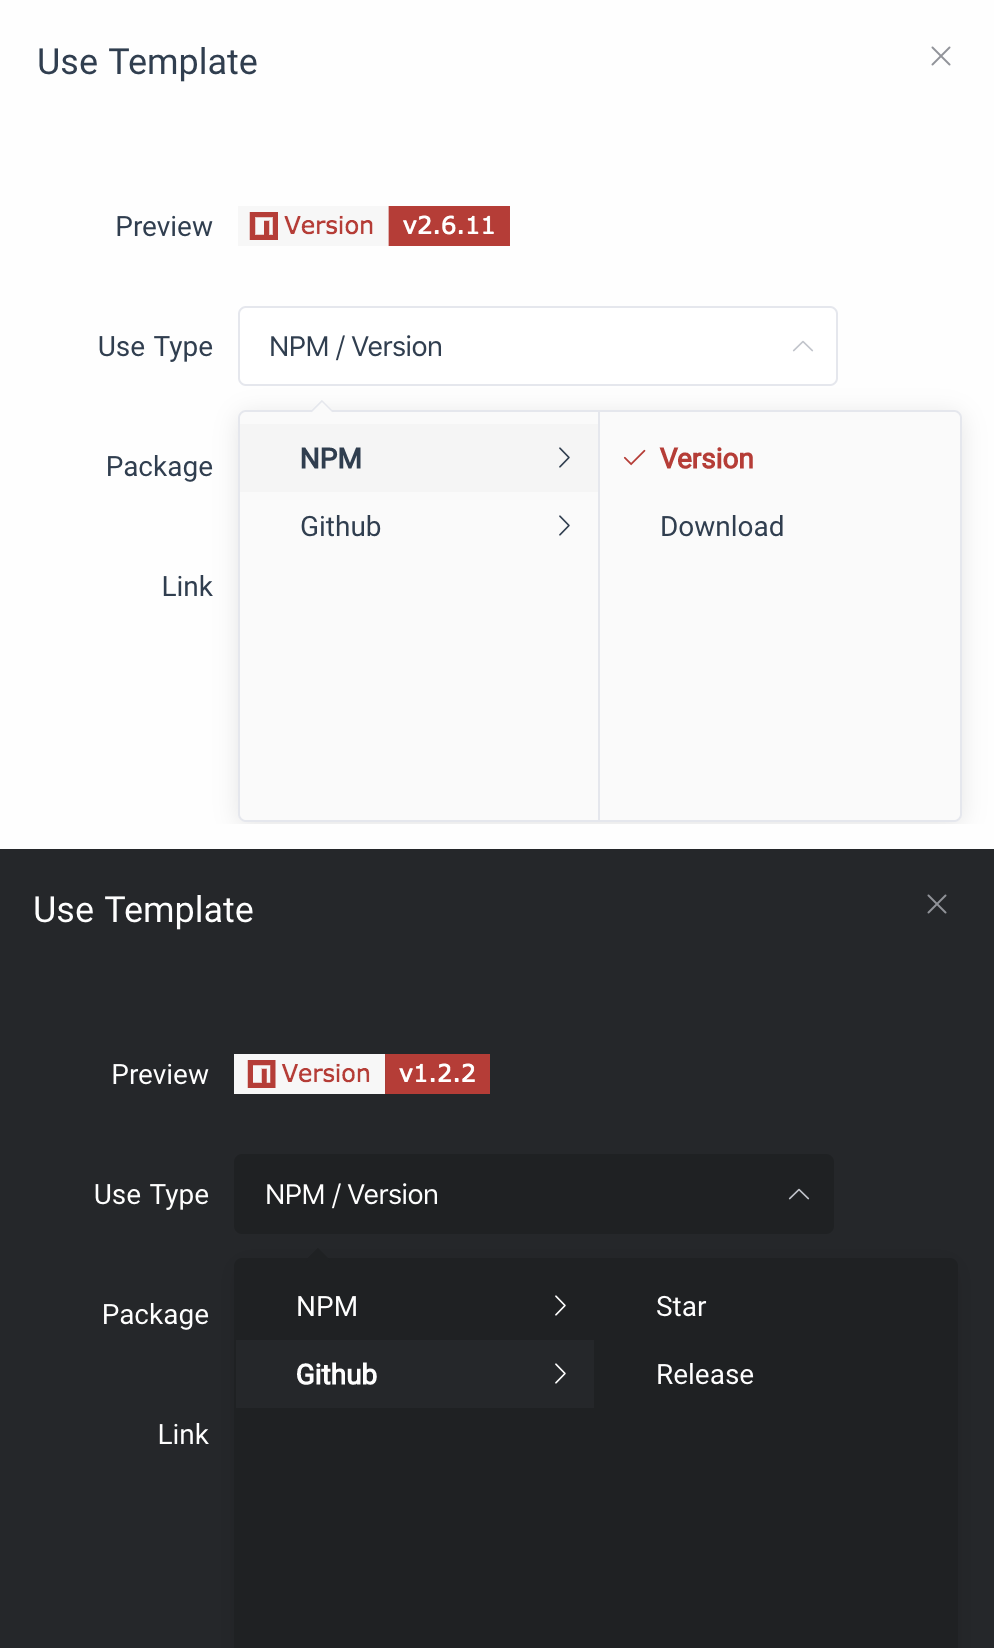
Task: Choose the Download option
Action: [x=721, y=526]
